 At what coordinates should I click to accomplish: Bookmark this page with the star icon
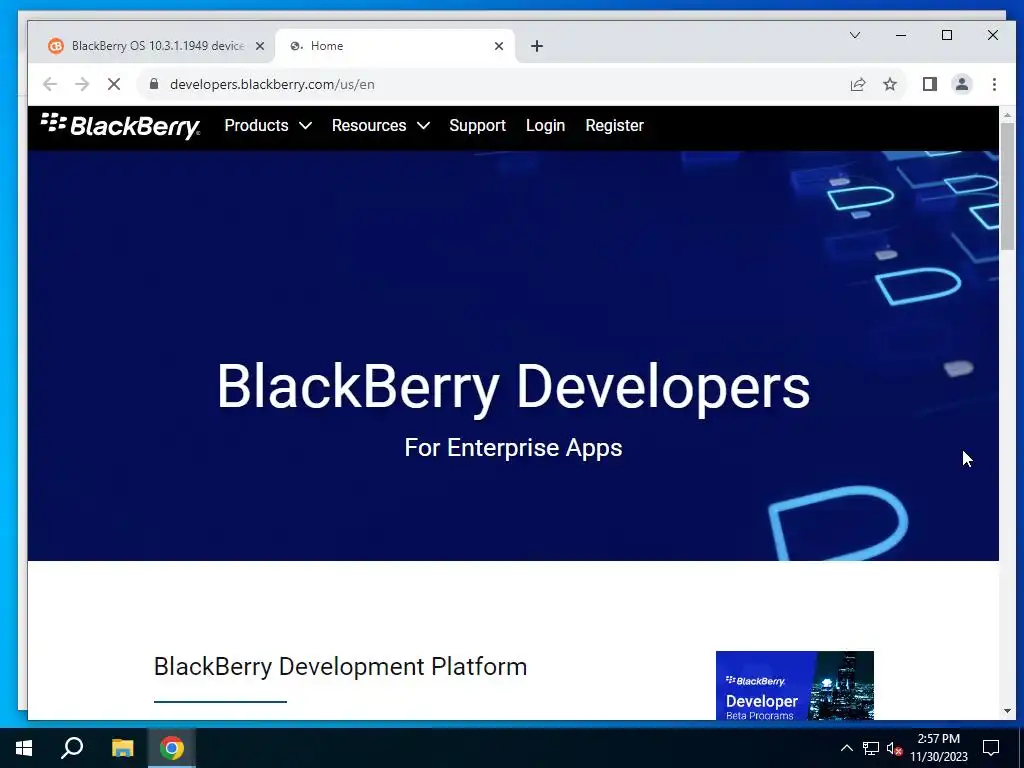tap(889, 84)
